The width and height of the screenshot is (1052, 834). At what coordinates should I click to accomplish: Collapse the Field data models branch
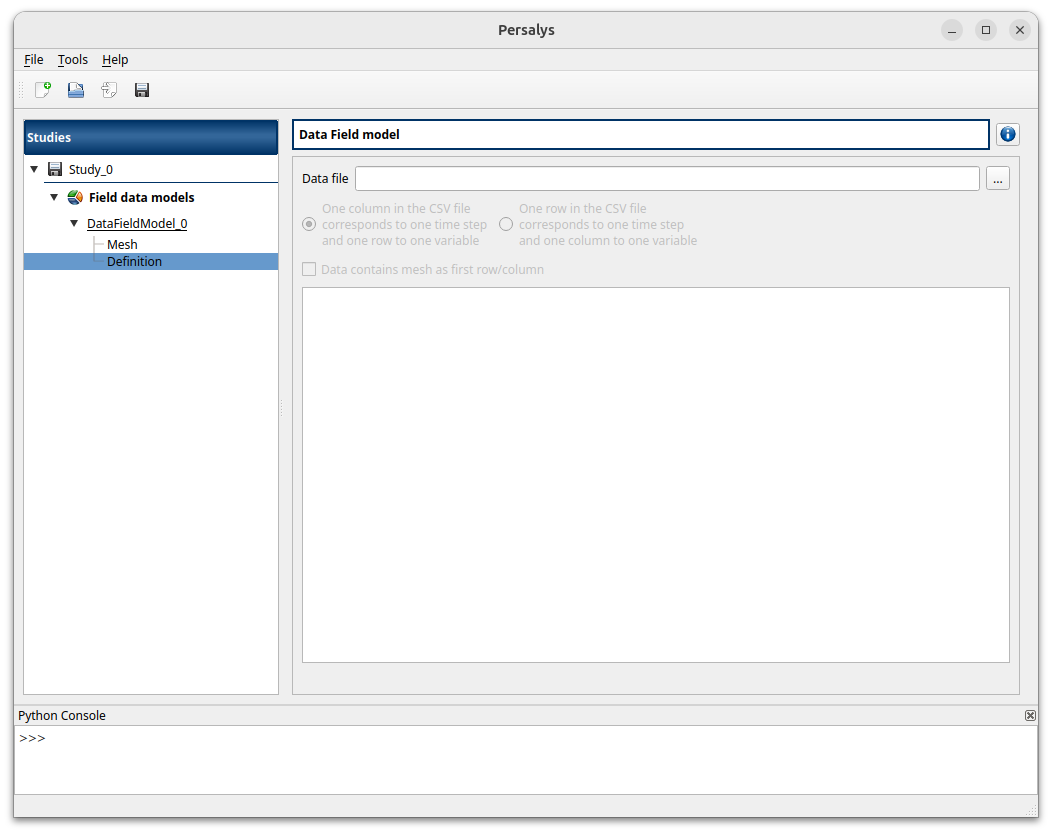tap(54, 197)
